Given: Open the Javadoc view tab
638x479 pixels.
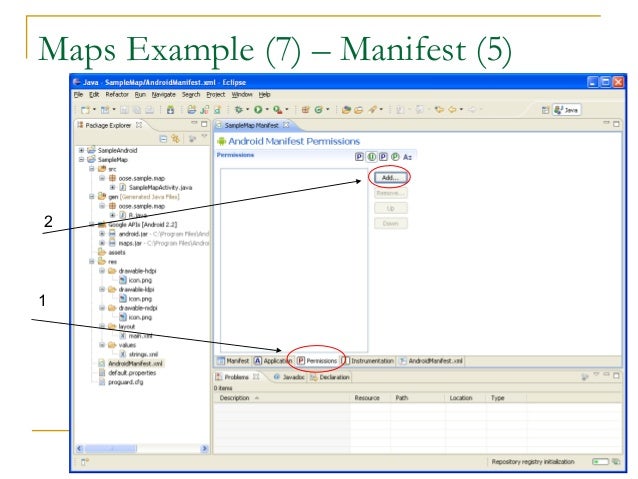Looking at the screenshot, I should [289, 377].
